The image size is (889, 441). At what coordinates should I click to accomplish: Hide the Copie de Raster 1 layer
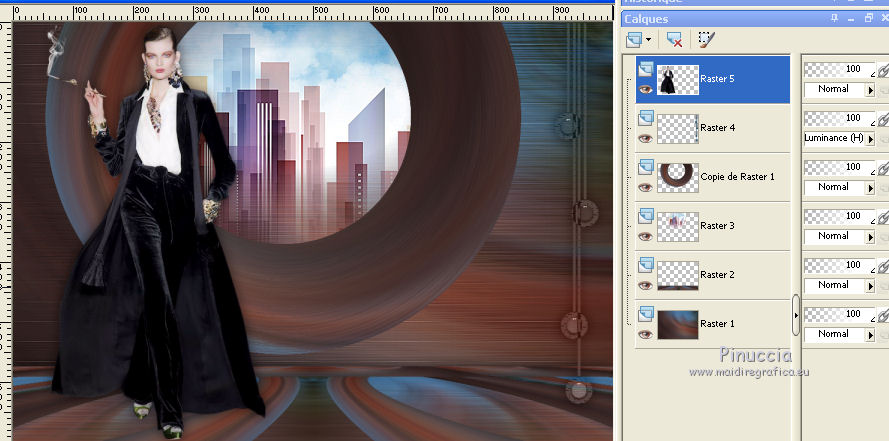tap(645, 187)
